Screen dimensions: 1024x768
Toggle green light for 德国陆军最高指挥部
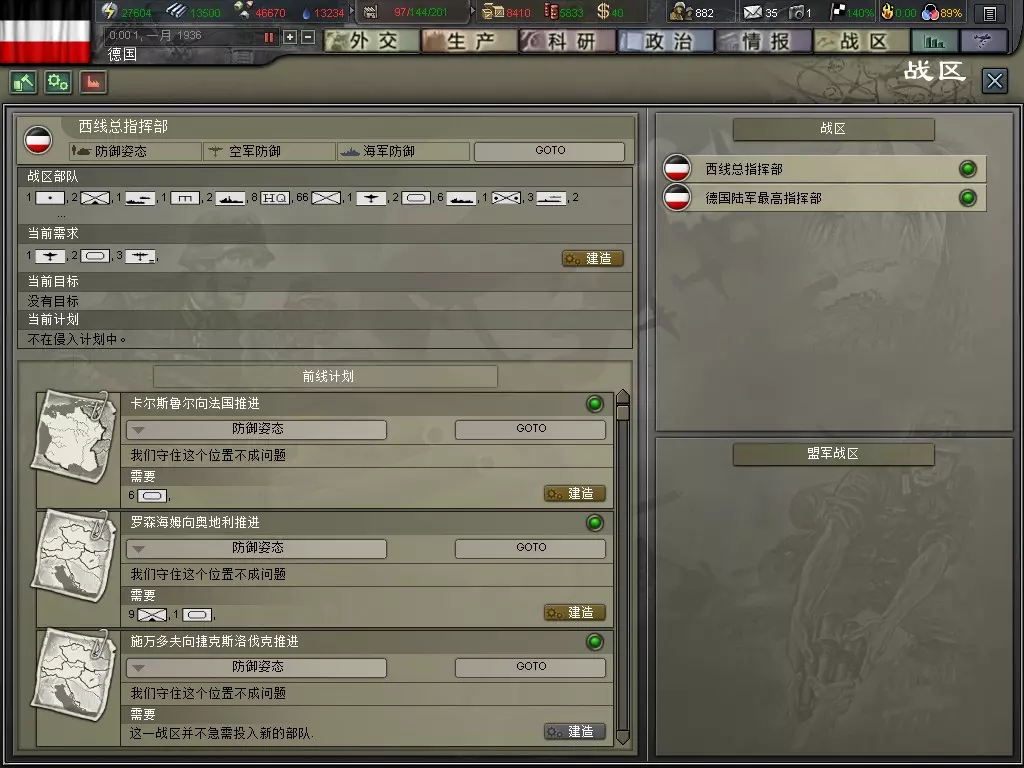point(968,197)
